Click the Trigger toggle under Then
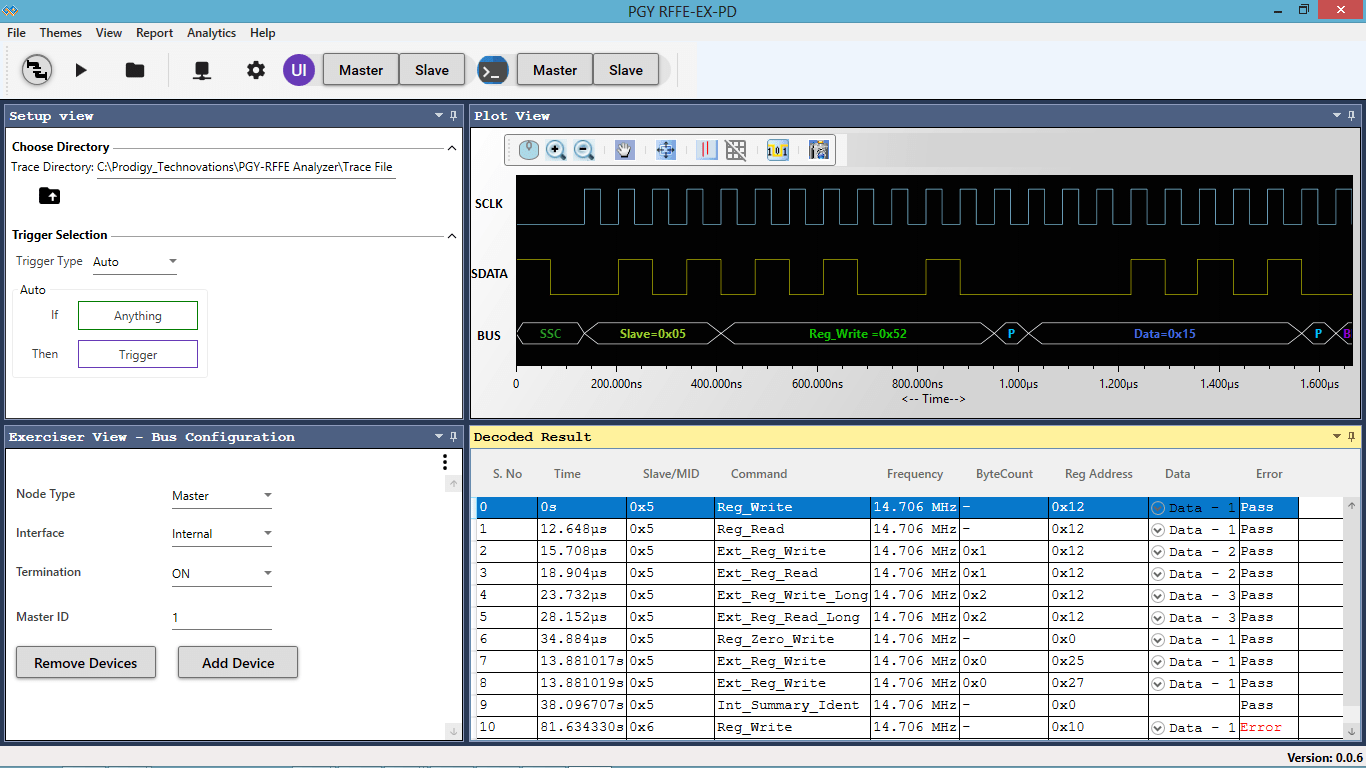 [138, 353]
